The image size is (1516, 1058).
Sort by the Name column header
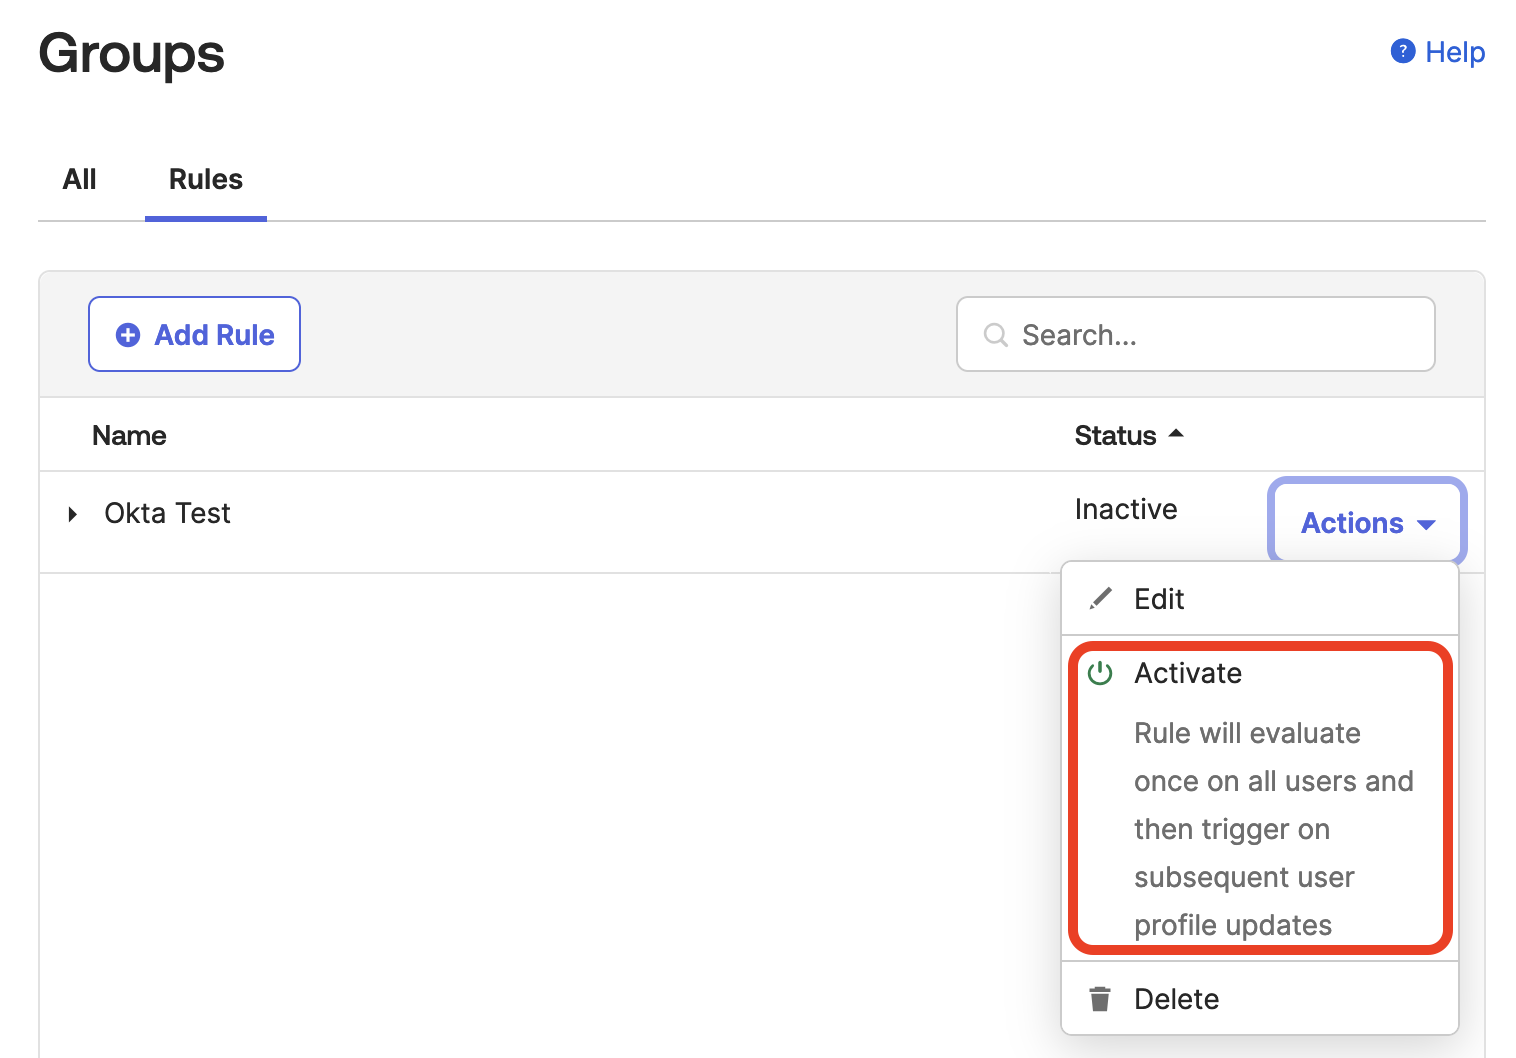[129, 436]
